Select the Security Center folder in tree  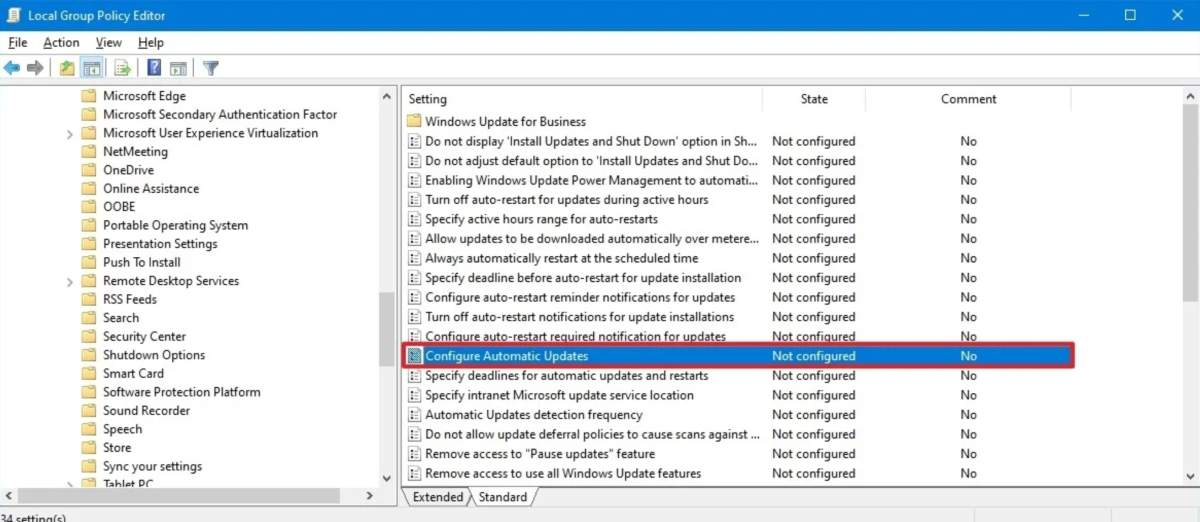click(144, 337)
